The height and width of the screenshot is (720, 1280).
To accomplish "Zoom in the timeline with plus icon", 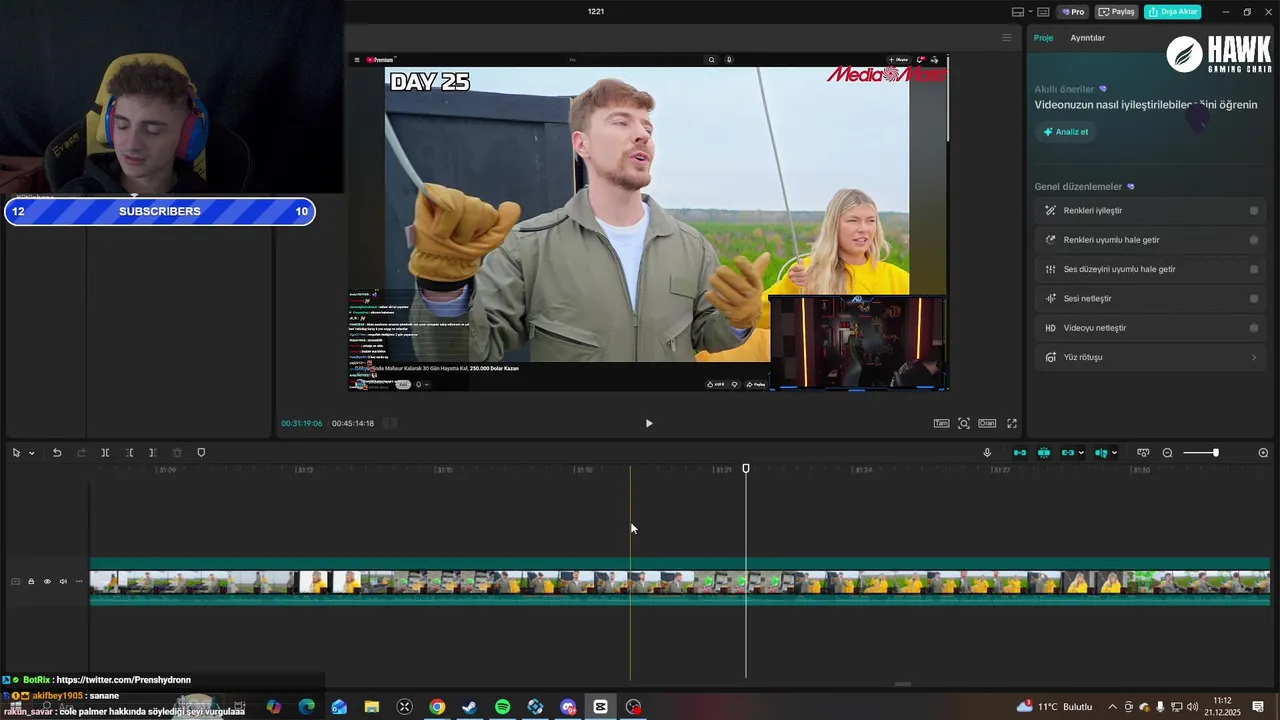I will 1263,453.
